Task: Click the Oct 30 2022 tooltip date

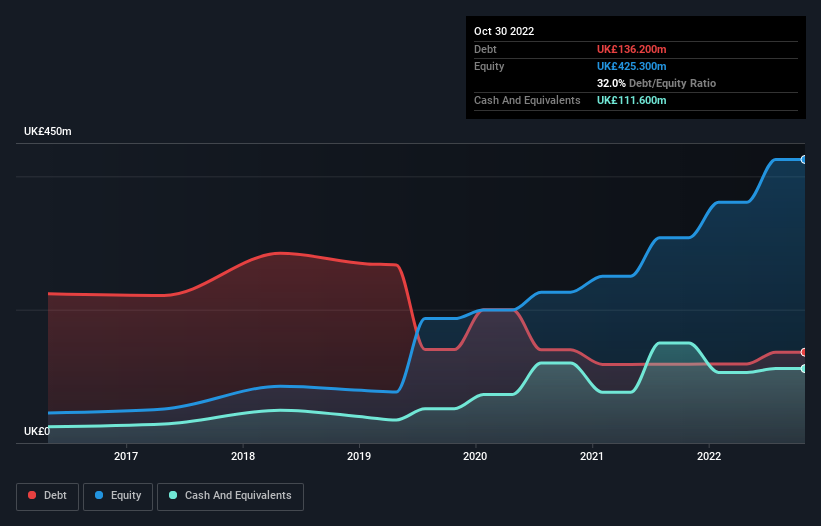Action: 504,31
